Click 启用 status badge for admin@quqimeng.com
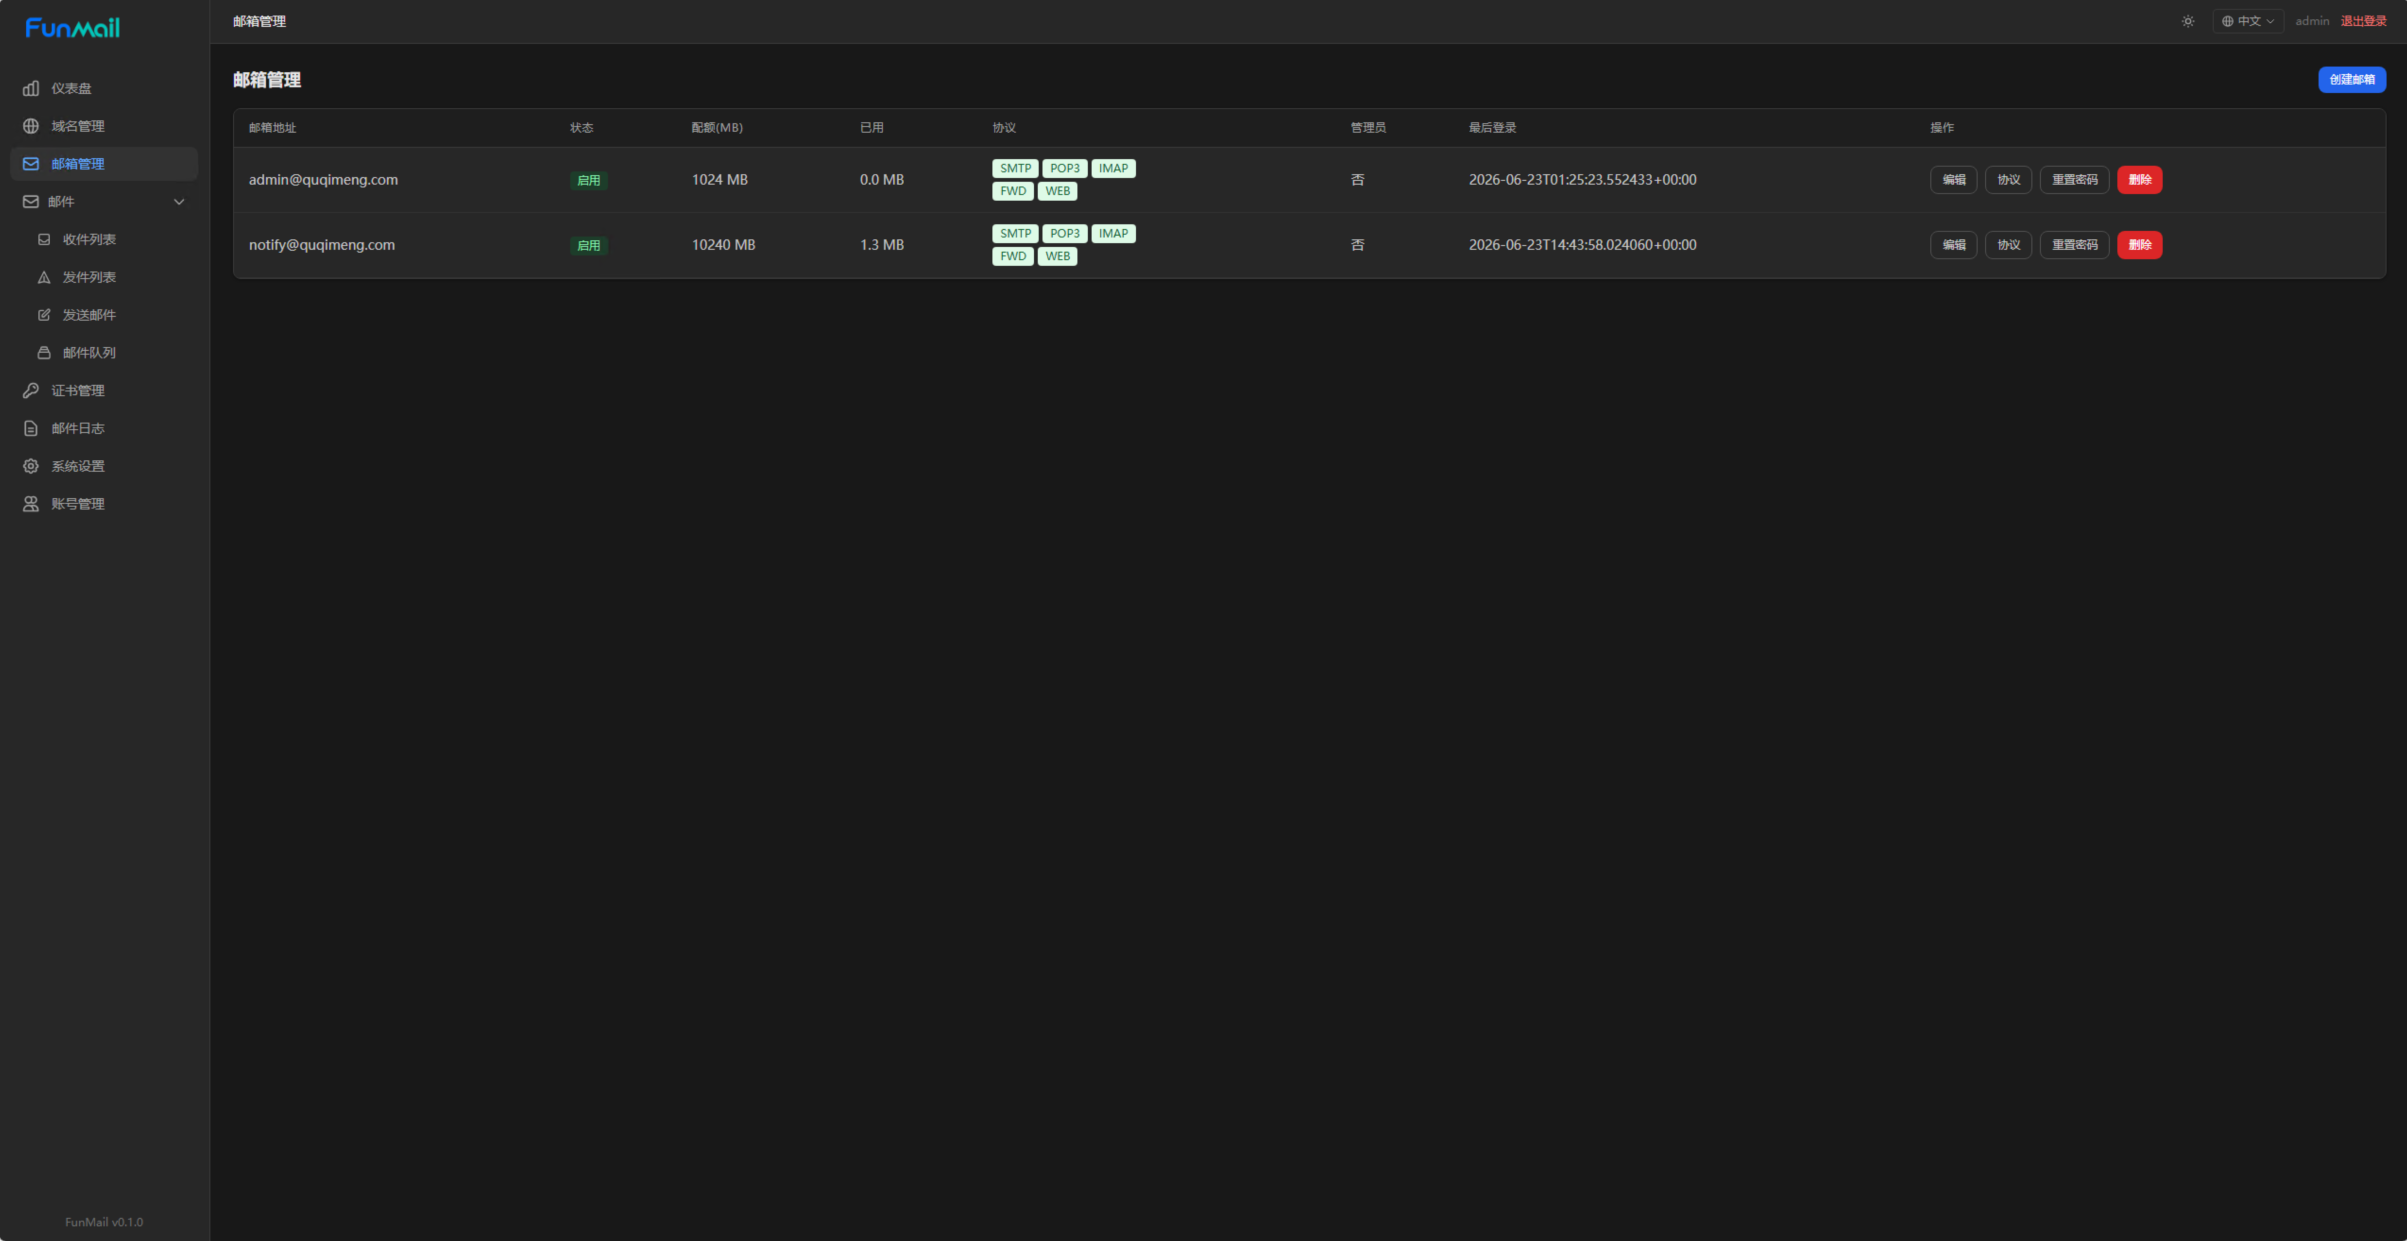Screen dimensions: 2407x1241 588,181
